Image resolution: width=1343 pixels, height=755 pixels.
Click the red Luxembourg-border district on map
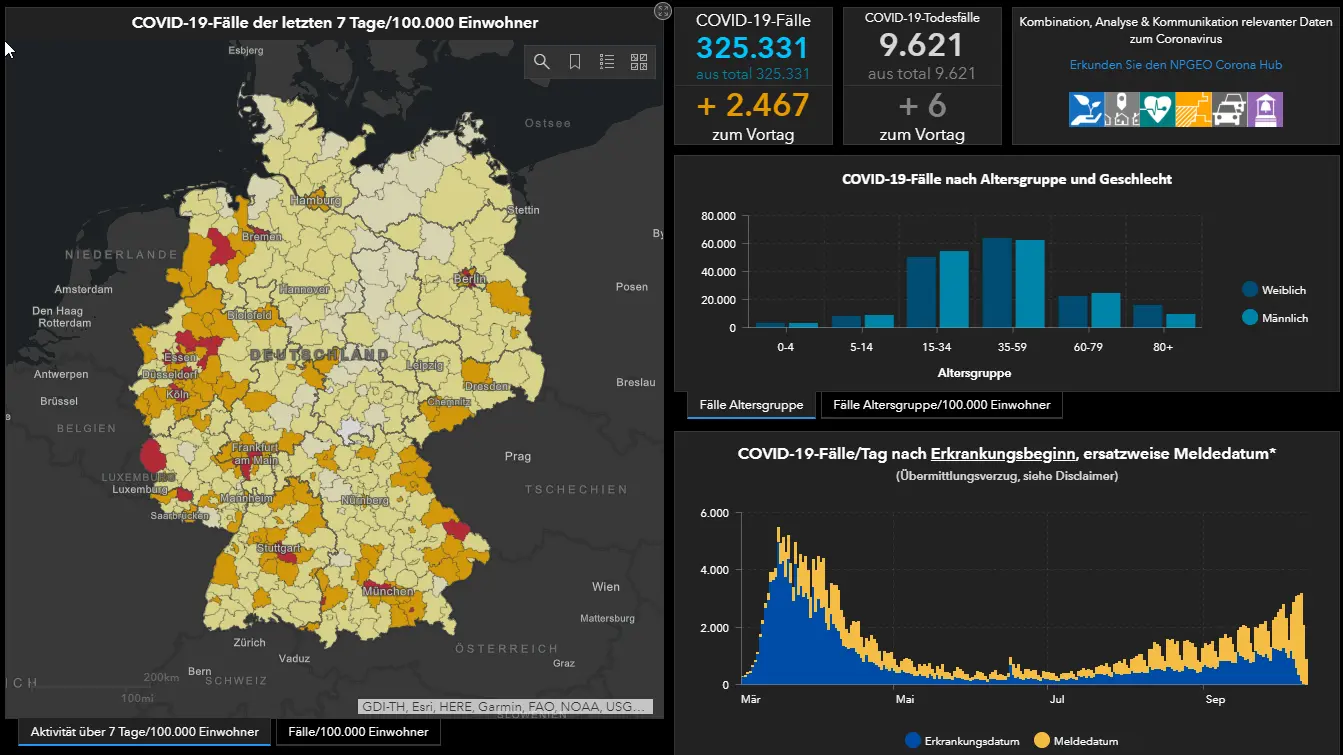click(x=151, y=454)
